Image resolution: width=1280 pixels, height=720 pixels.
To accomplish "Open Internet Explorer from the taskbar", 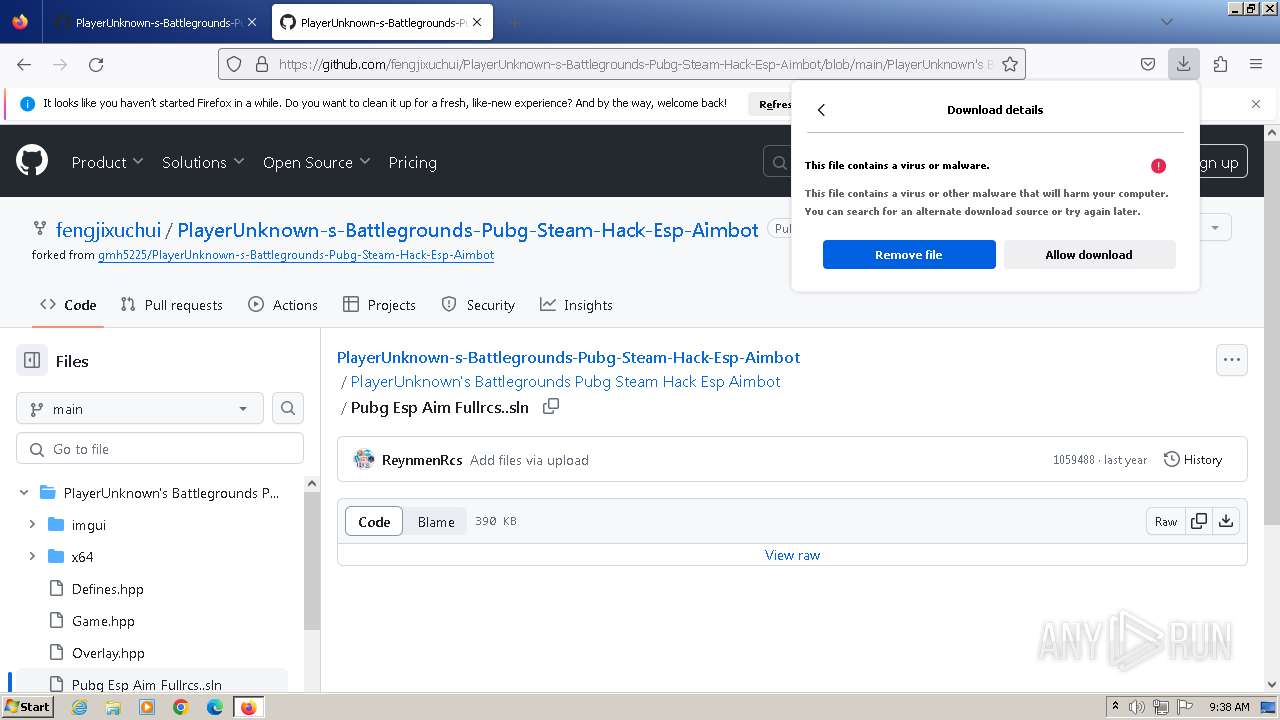I will 79,707.
